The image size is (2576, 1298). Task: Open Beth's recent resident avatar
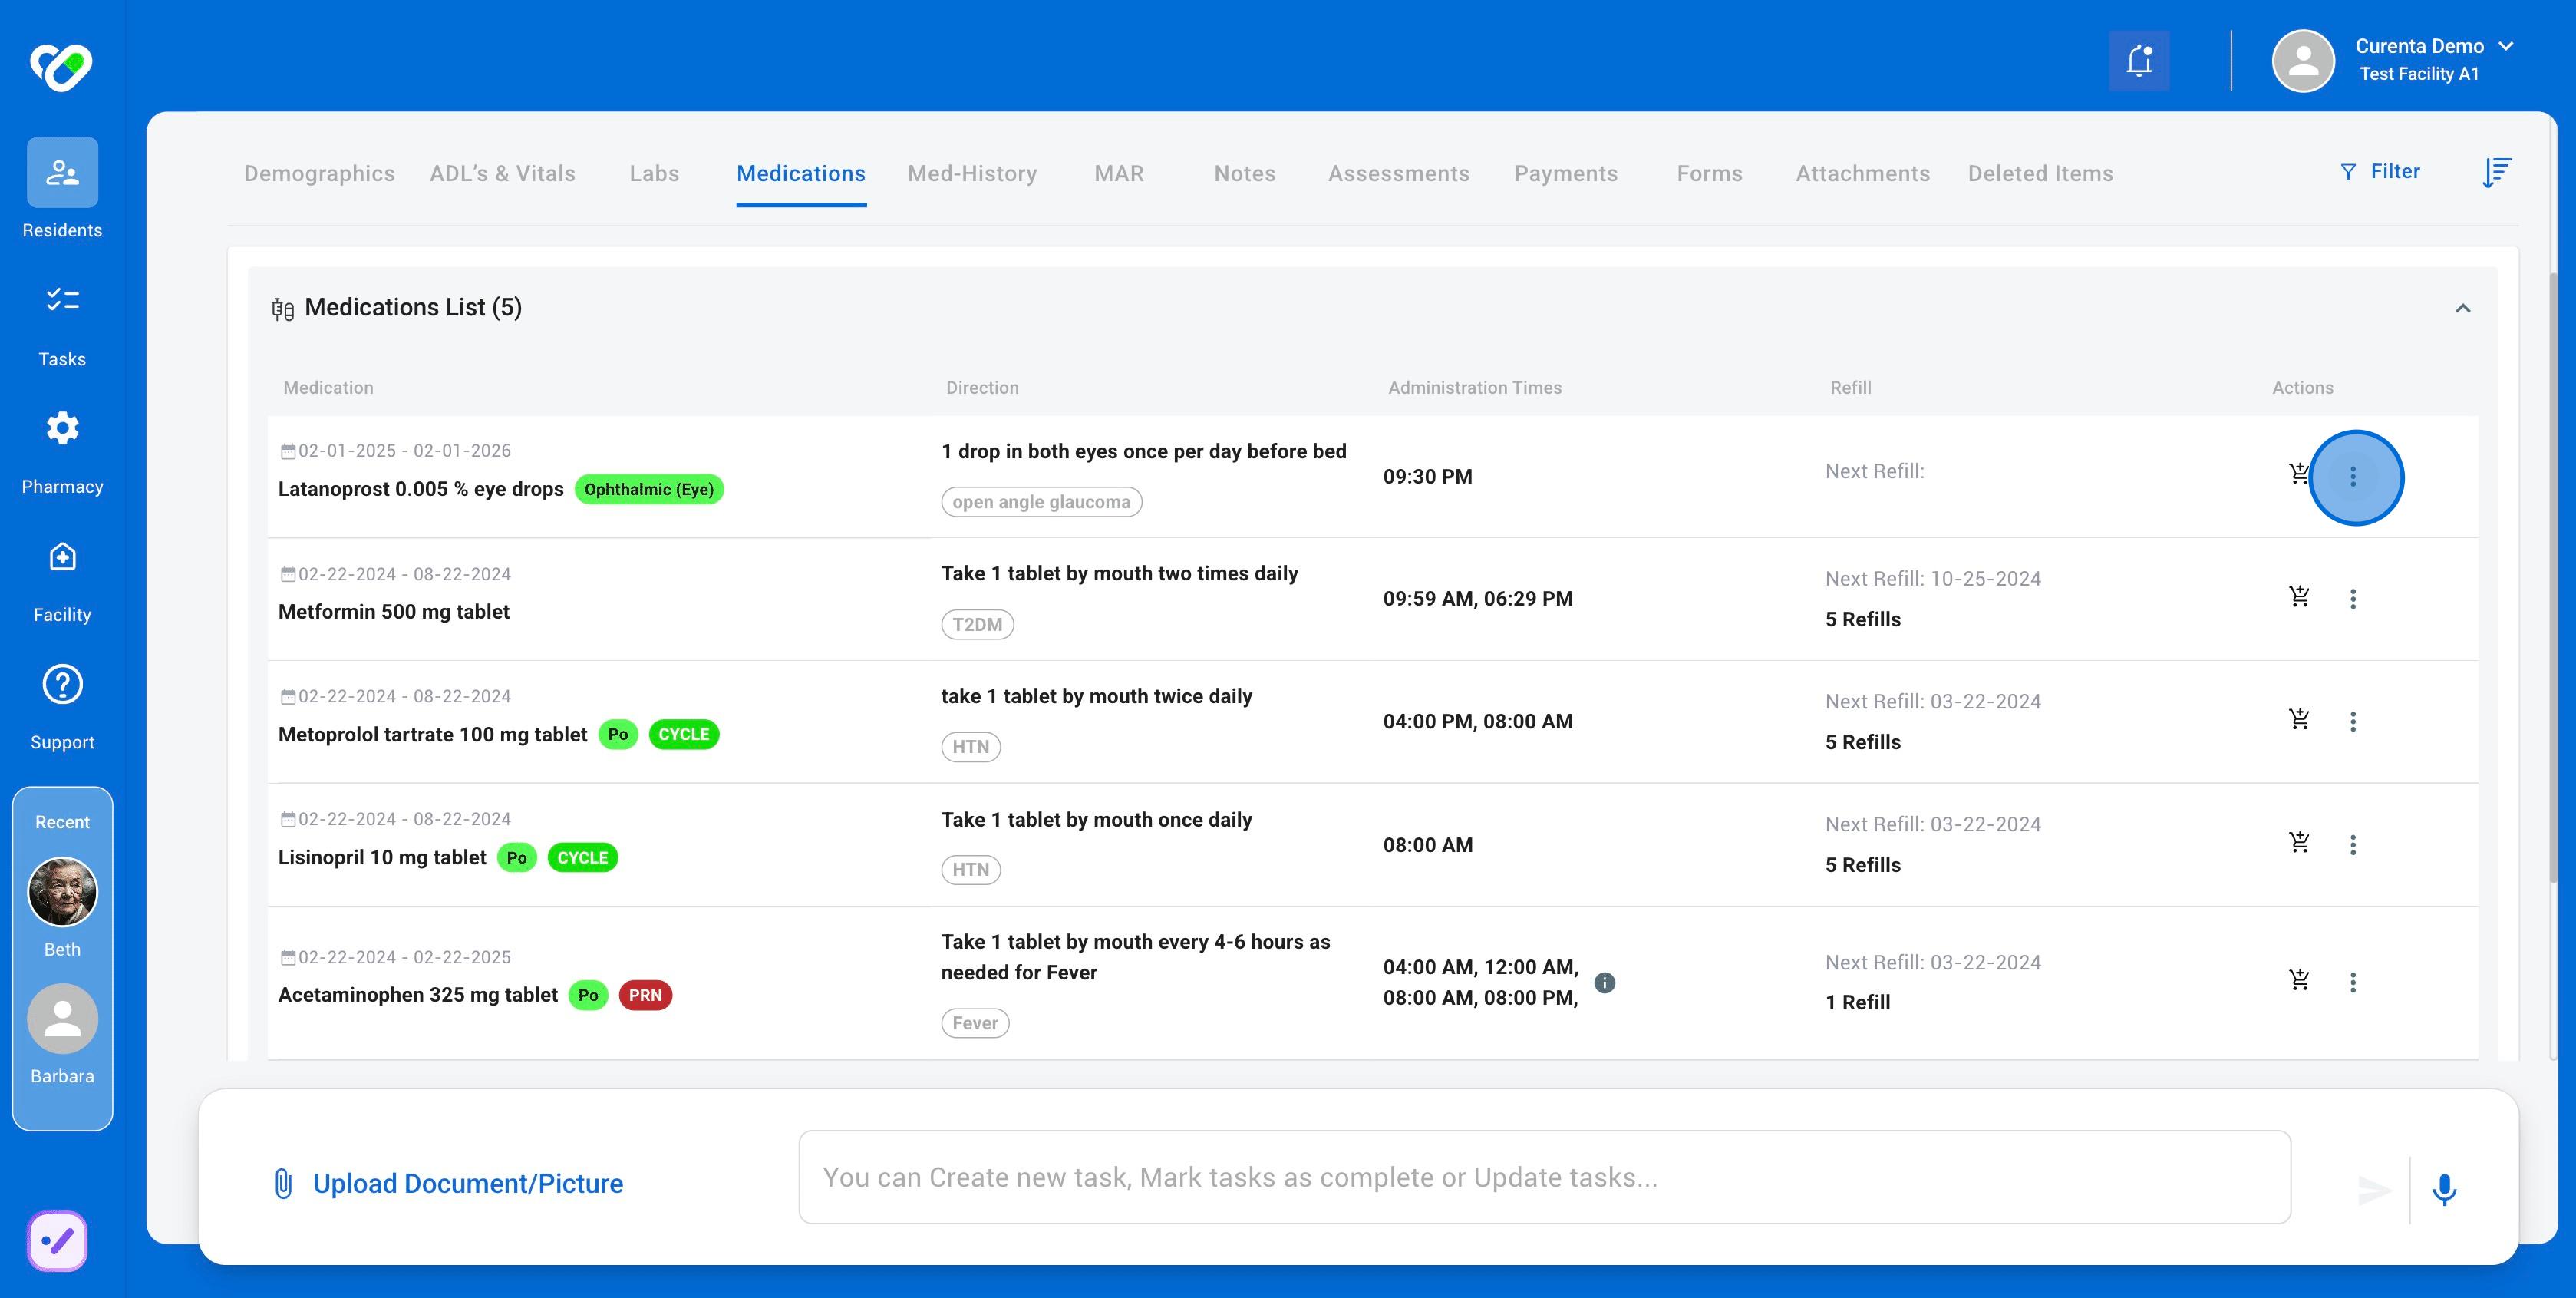click(62, 891)
